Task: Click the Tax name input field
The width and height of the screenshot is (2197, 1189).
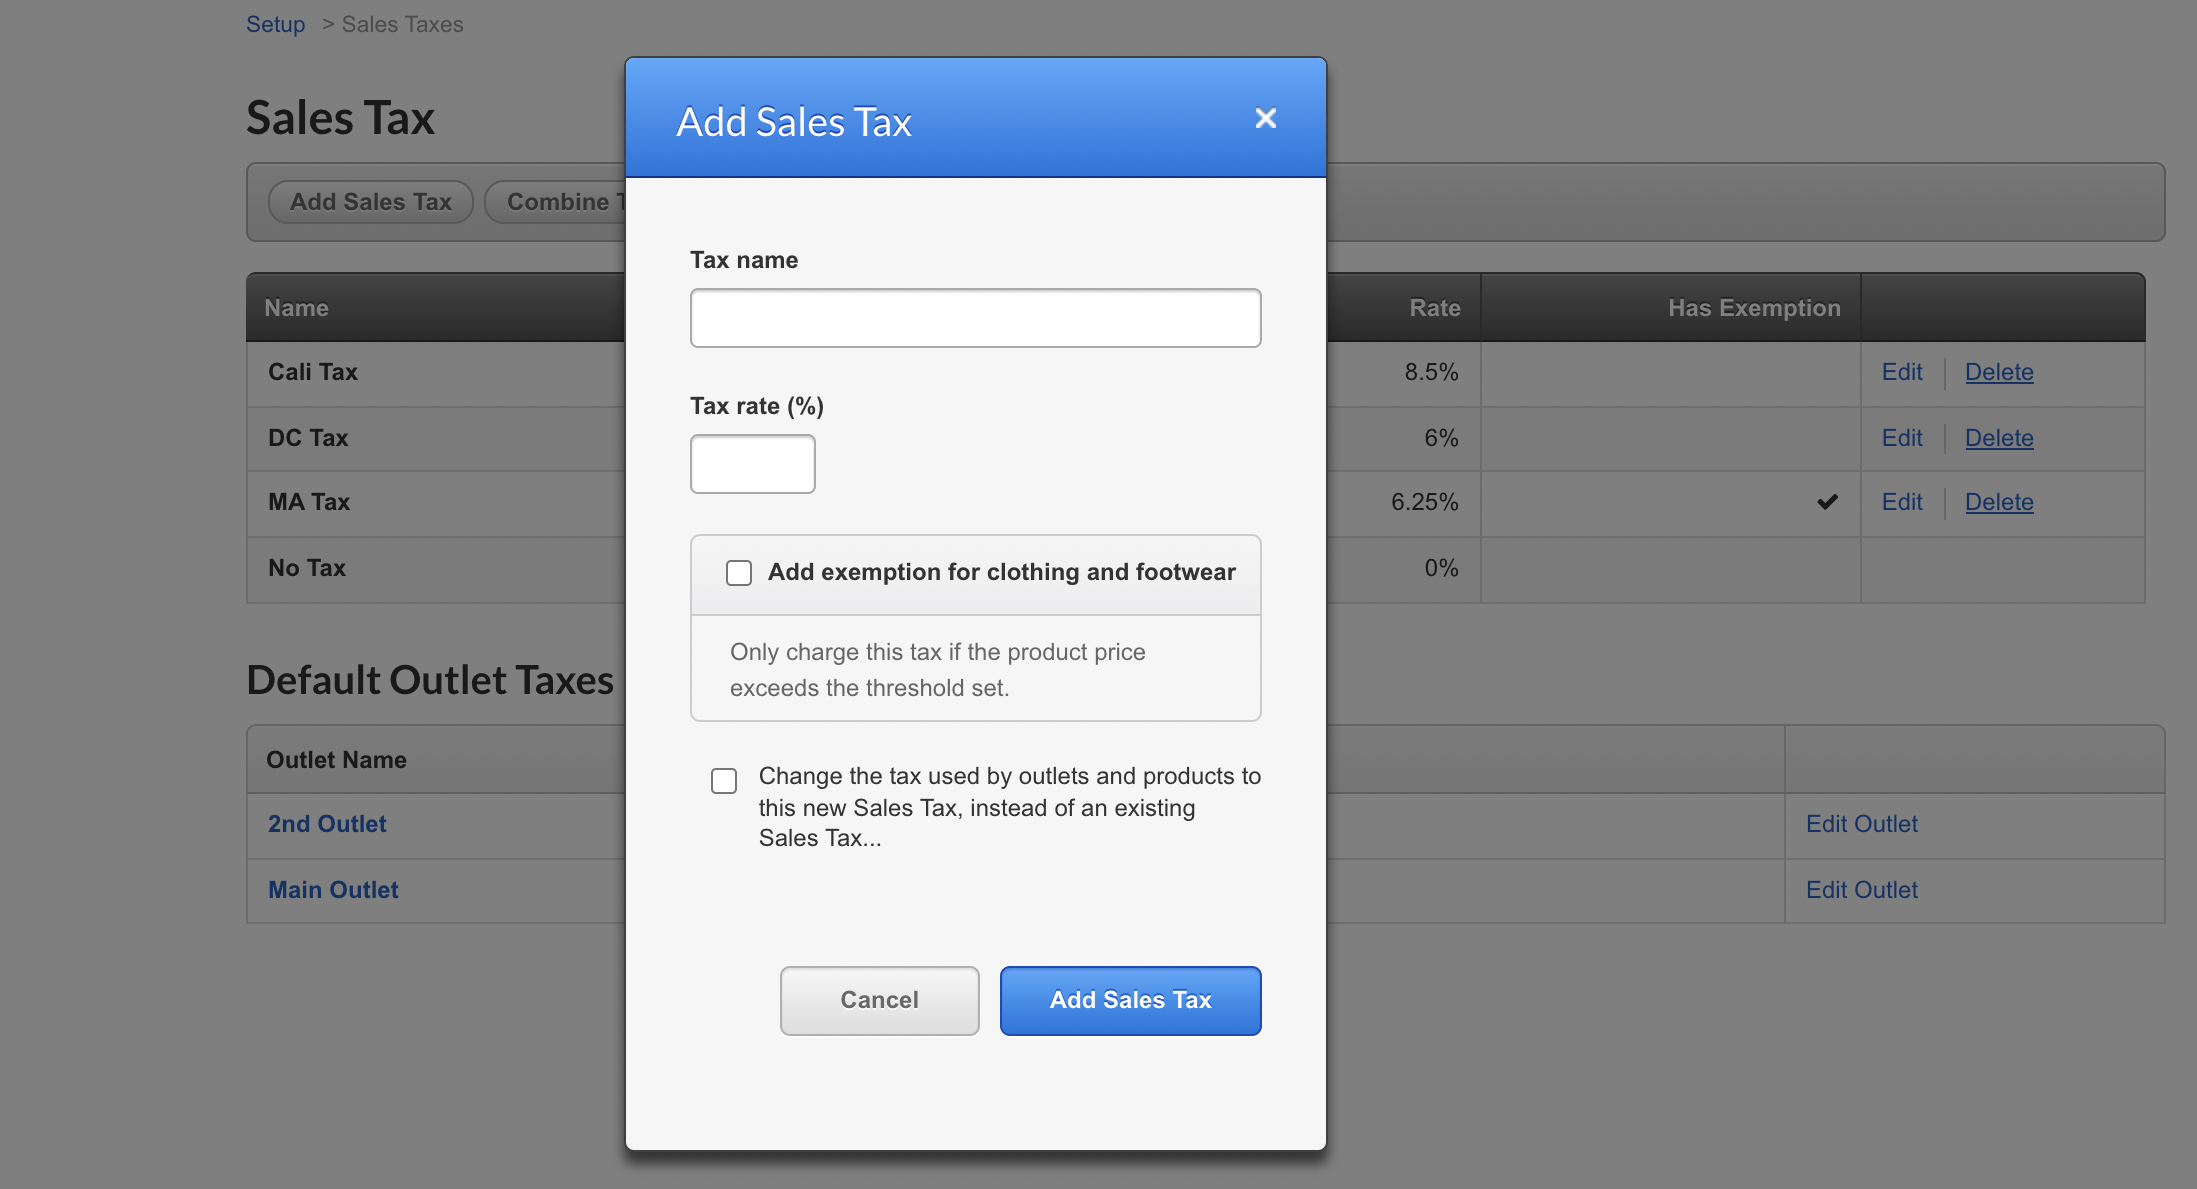Action: (x=975, y=318)
